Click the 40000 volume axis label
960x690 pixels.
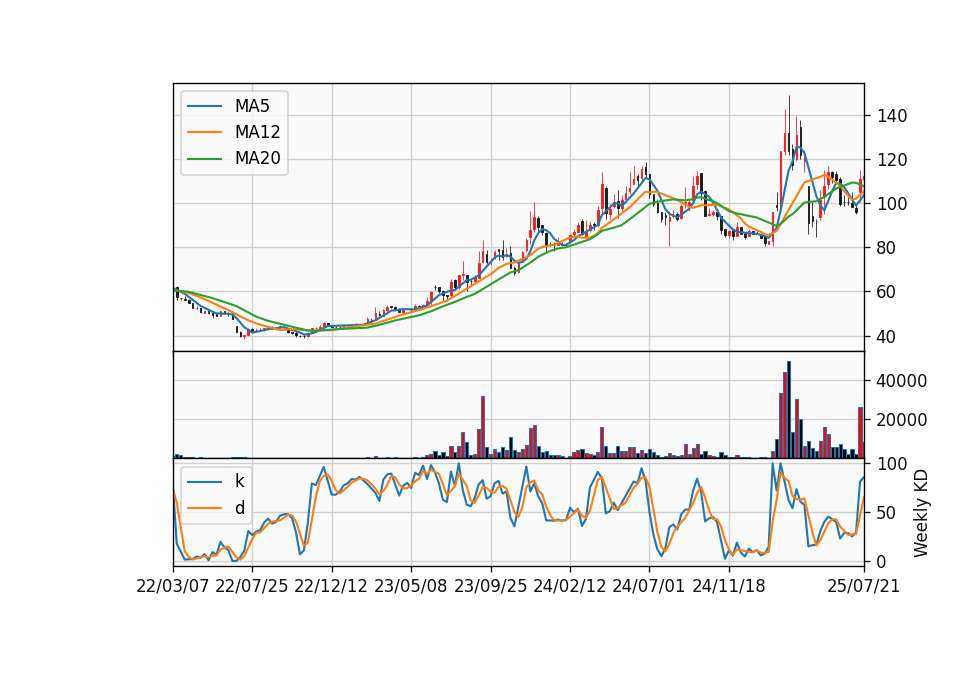coord(902,381)
